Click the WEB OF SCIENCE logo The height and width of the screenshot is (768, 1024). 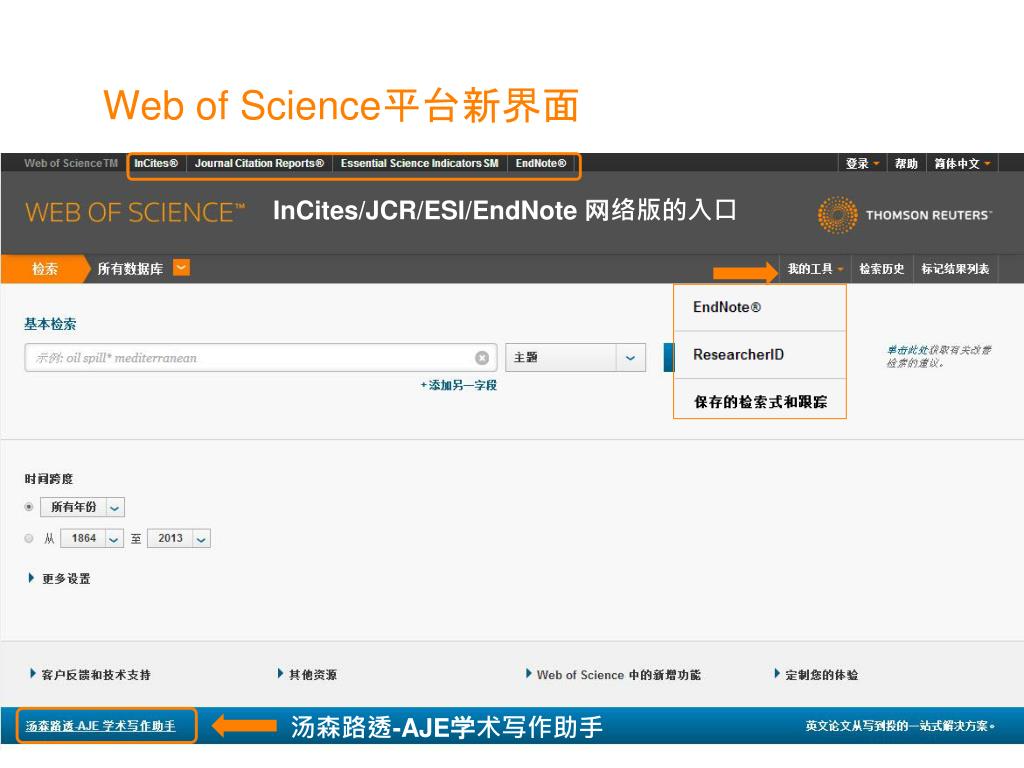pyautogui.click(x=135, y=213)
